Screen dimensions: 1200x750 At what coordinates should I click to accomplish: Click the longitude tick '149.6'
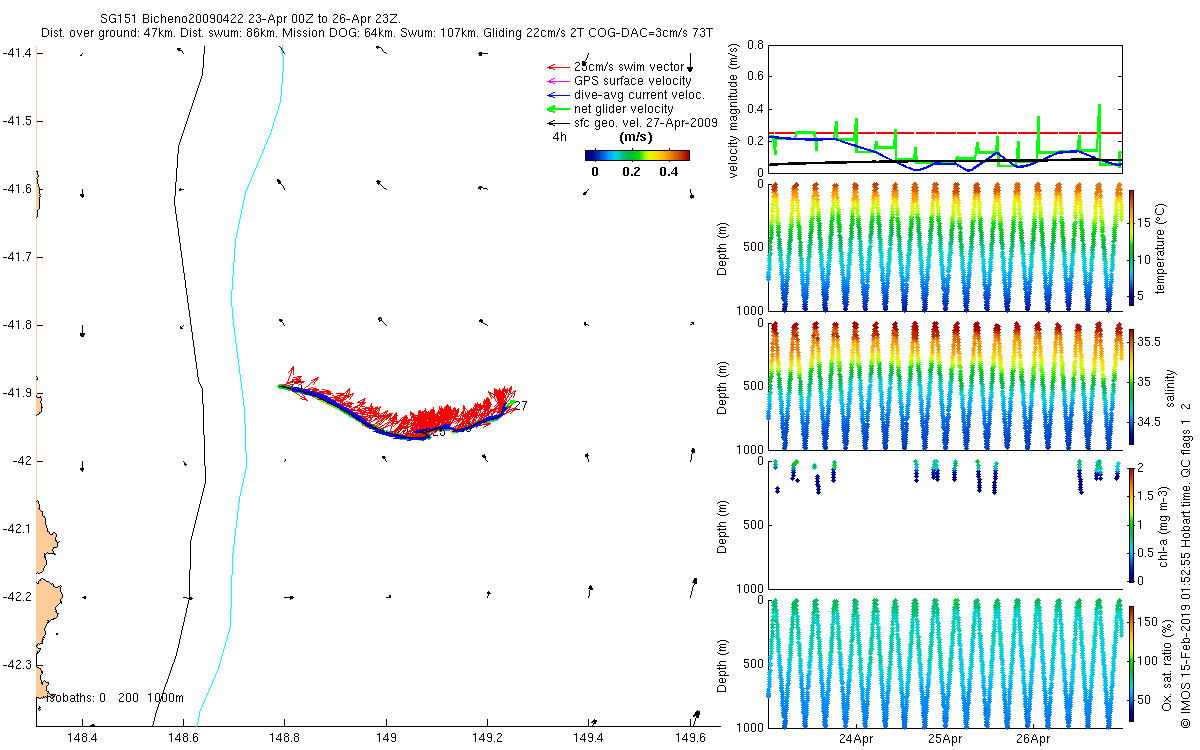pyautogui.click(x=690, y=739)
